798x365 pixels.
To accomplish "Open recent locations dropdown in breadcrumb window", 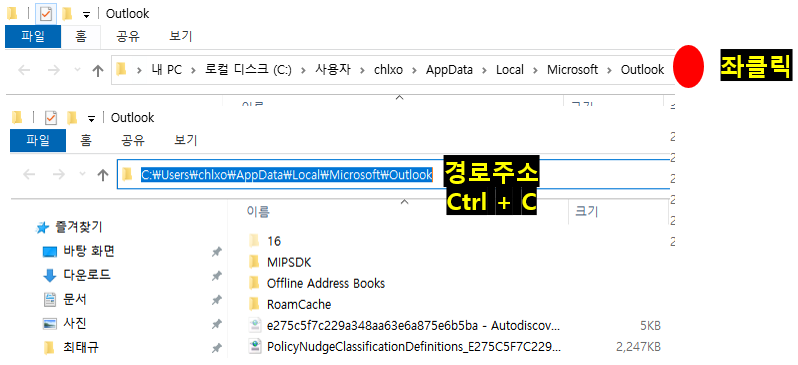I will 77,70.
